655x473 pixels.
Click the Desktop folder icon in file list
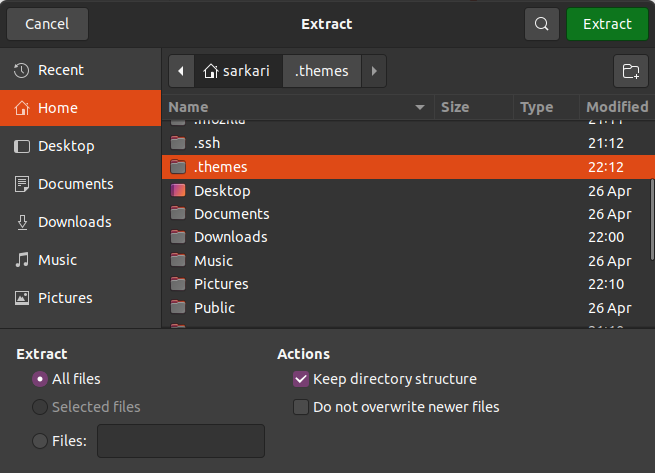pos(178,190)
